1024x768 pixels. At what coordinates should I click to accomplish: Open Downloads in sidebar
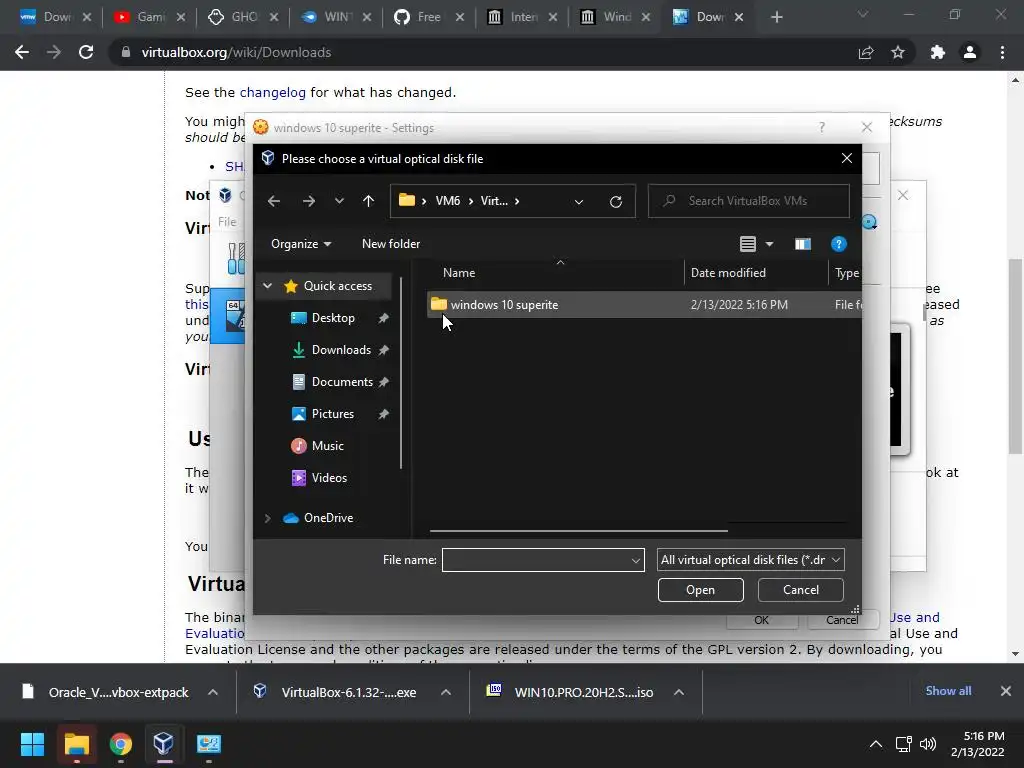point(341,349)
